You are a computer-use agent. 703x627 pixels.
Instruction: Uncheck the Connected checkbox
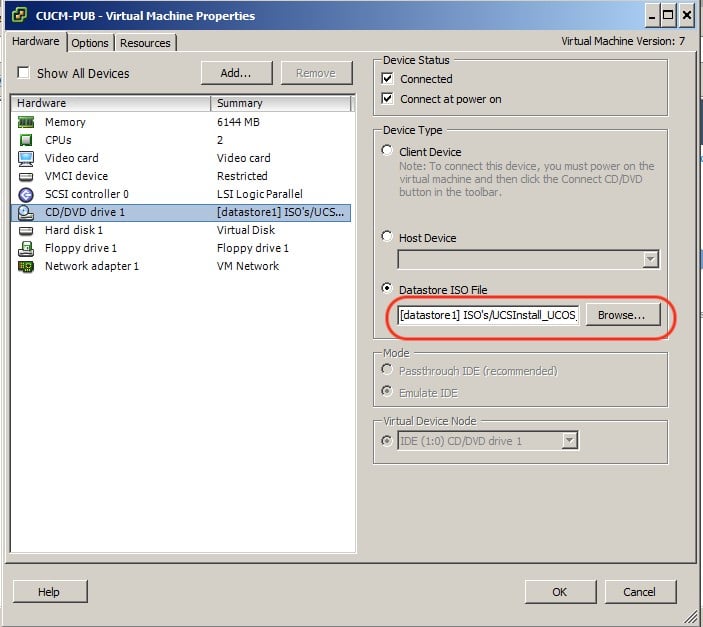387,78
